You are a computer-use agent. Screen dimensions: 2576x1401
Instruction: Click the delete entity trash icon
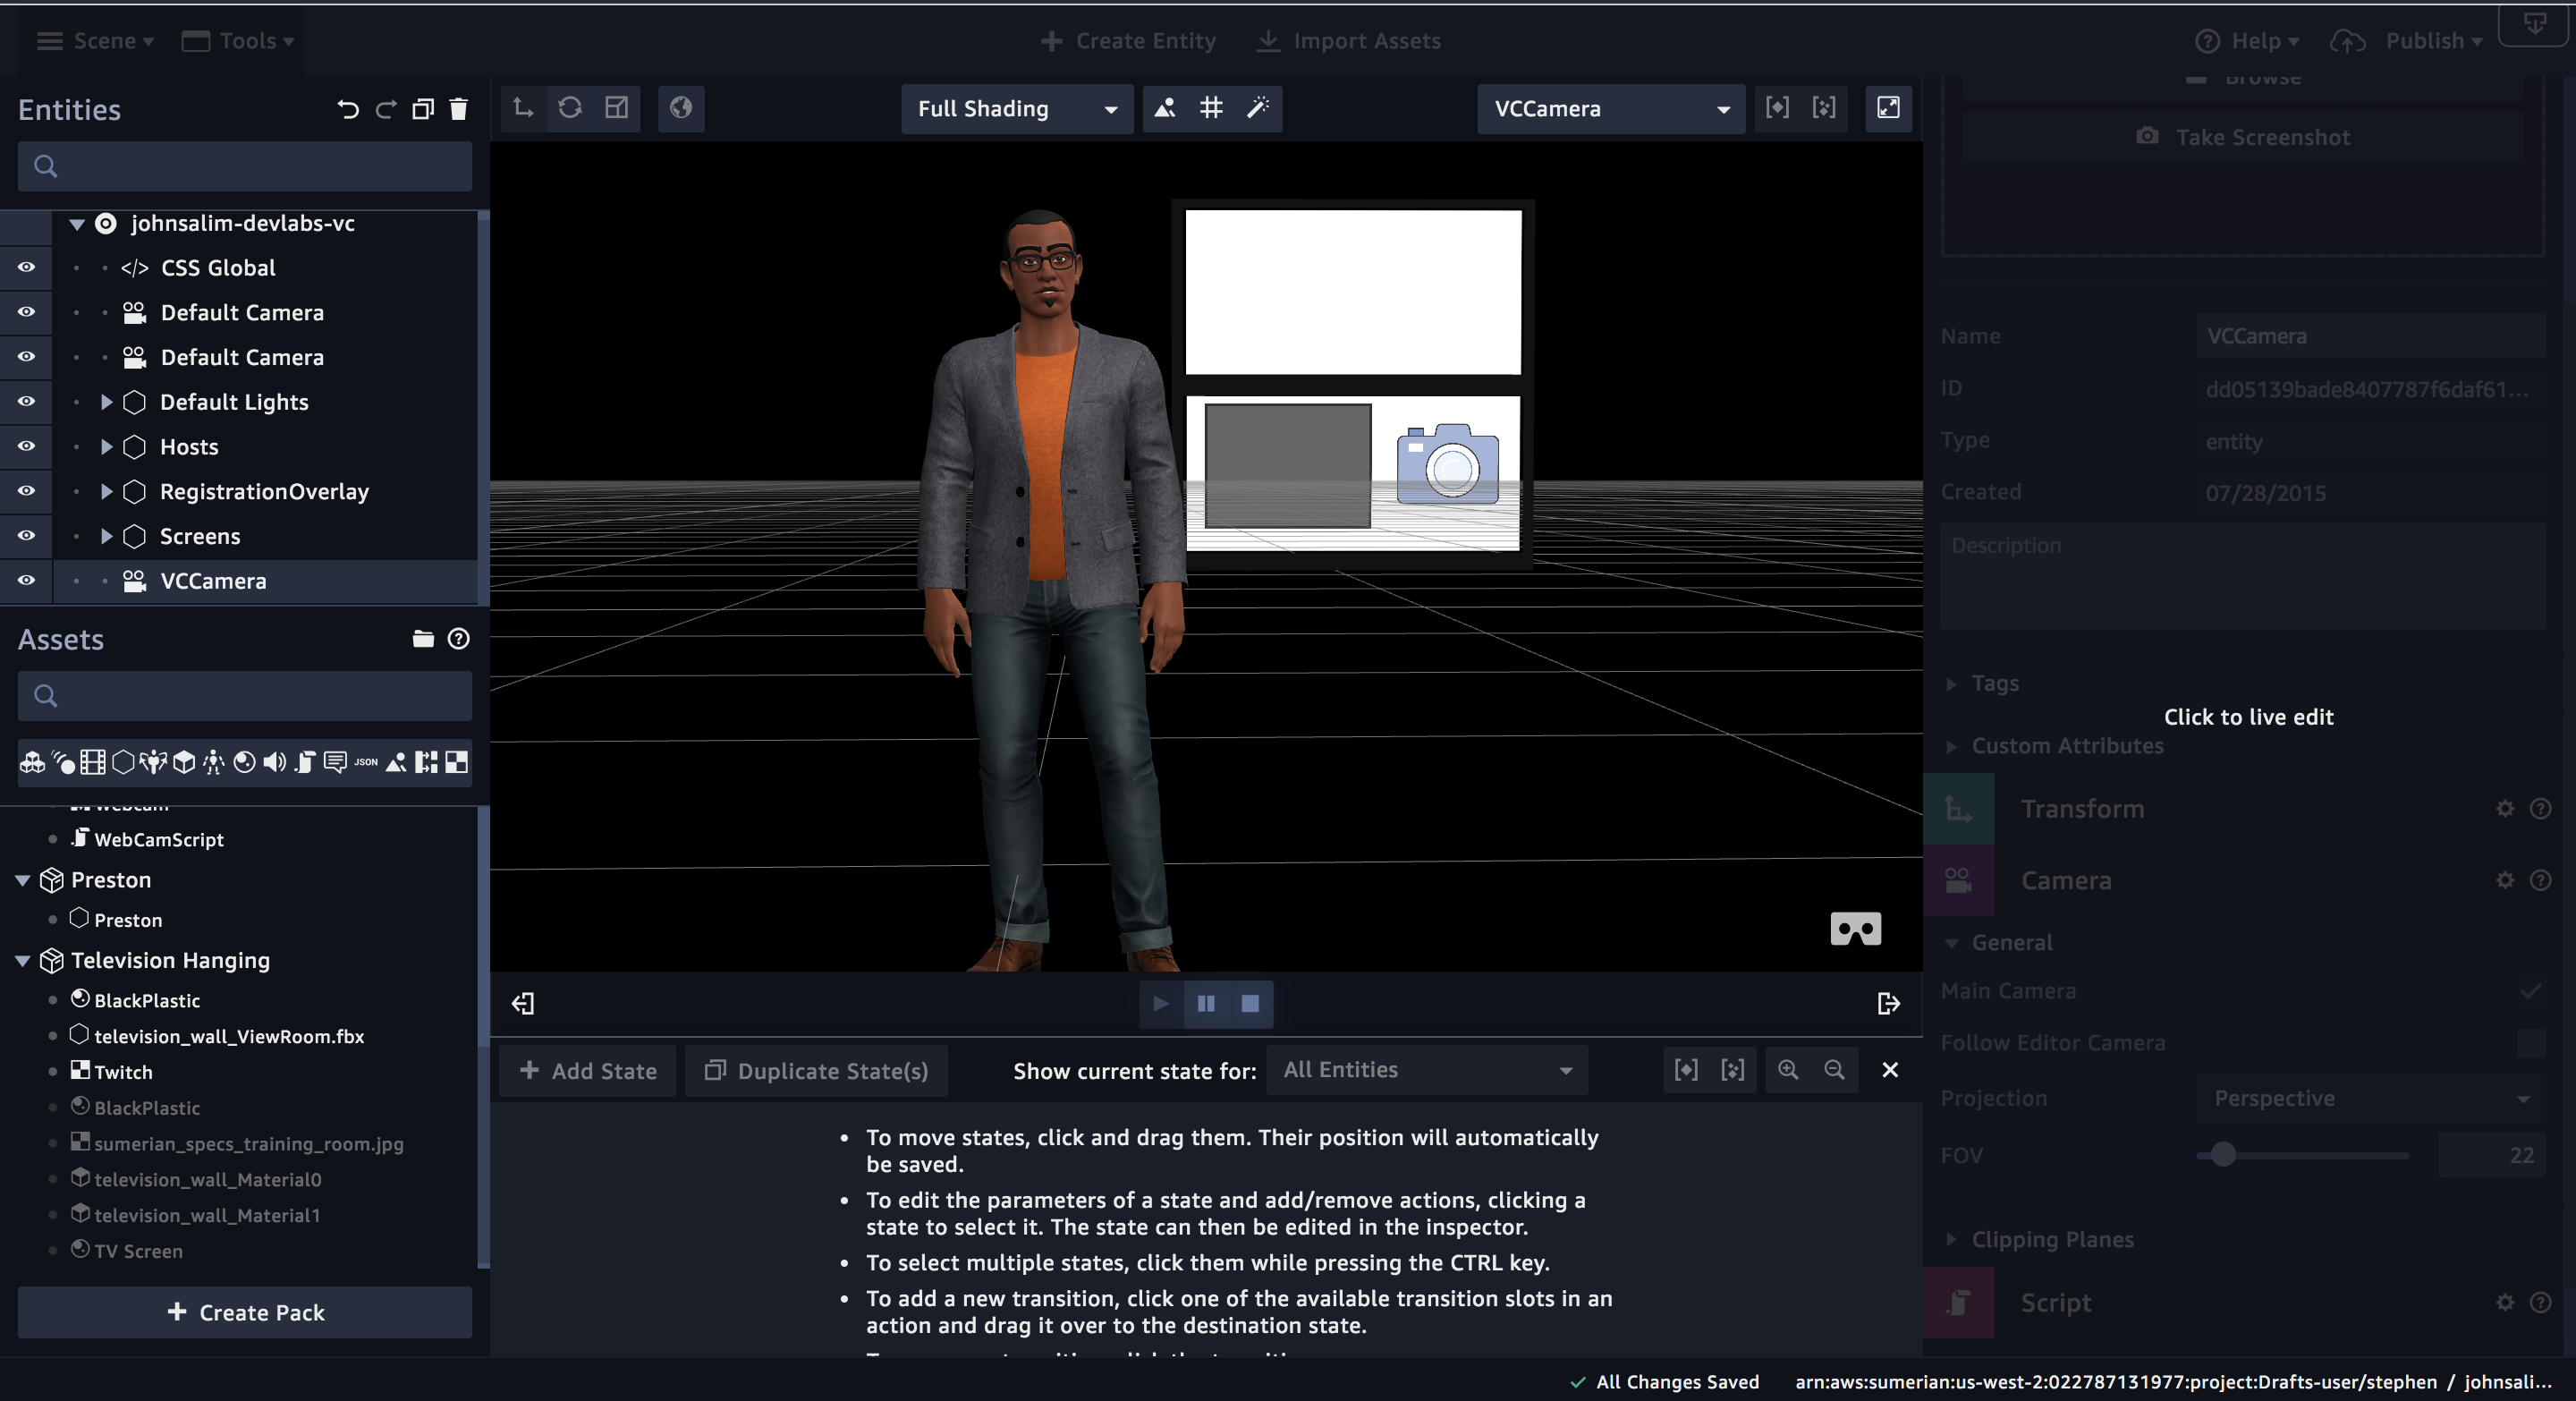click(x=459, y=109)
